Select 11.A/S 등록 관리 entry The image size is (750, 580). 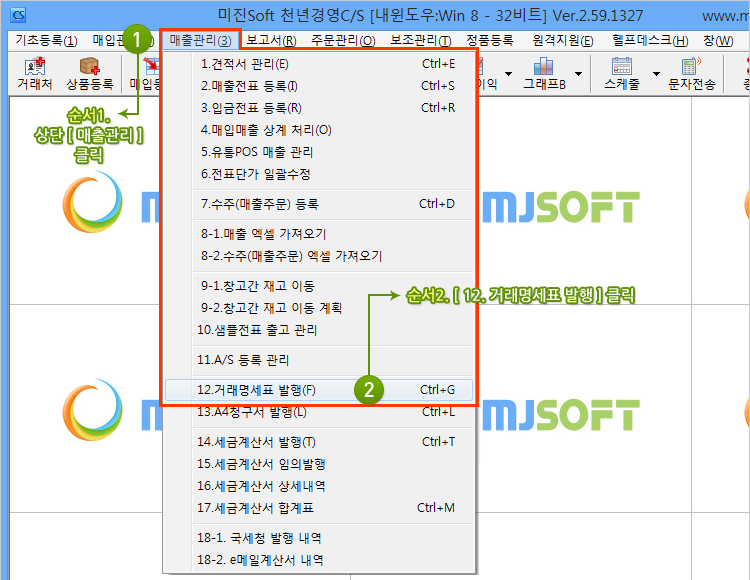point(320,360)
